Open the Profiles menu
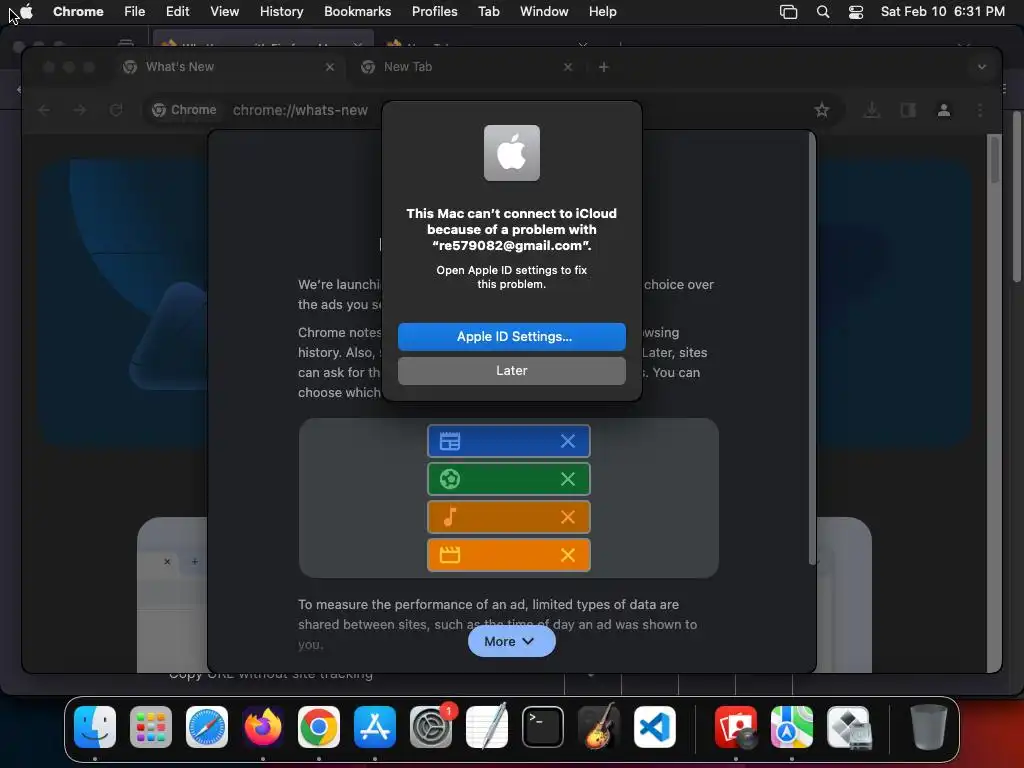This screenshot has height=768, width=1024. 434,11
